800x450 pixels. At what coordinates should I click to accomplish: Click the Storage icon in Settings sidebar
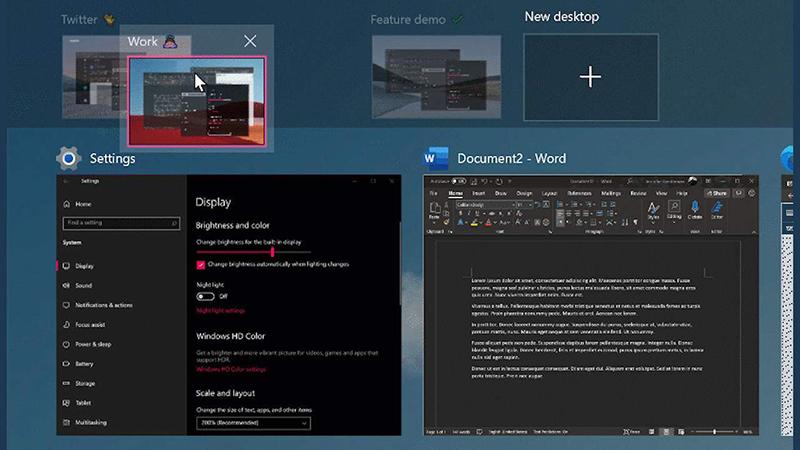tap(64, 383)
